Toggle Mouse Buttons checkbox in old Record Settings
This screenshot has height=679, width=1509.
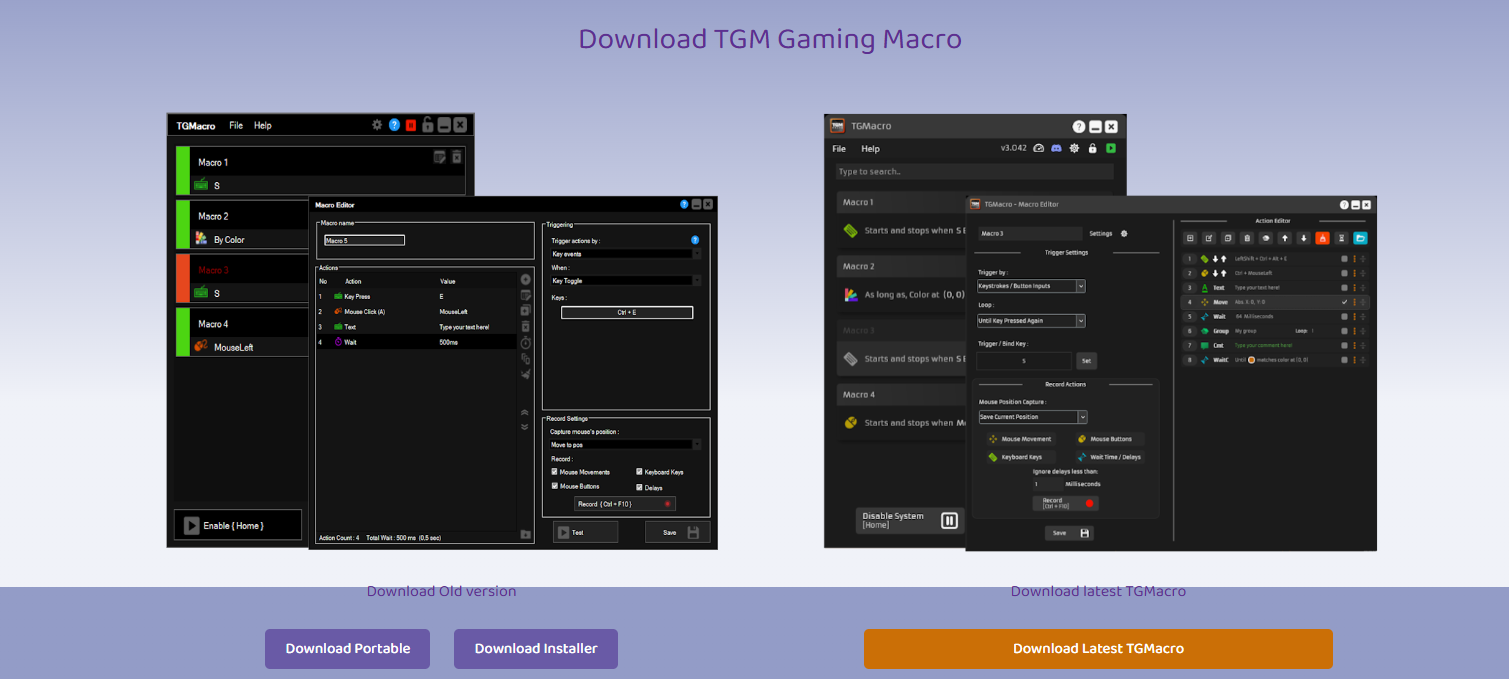tap(555, 486)
